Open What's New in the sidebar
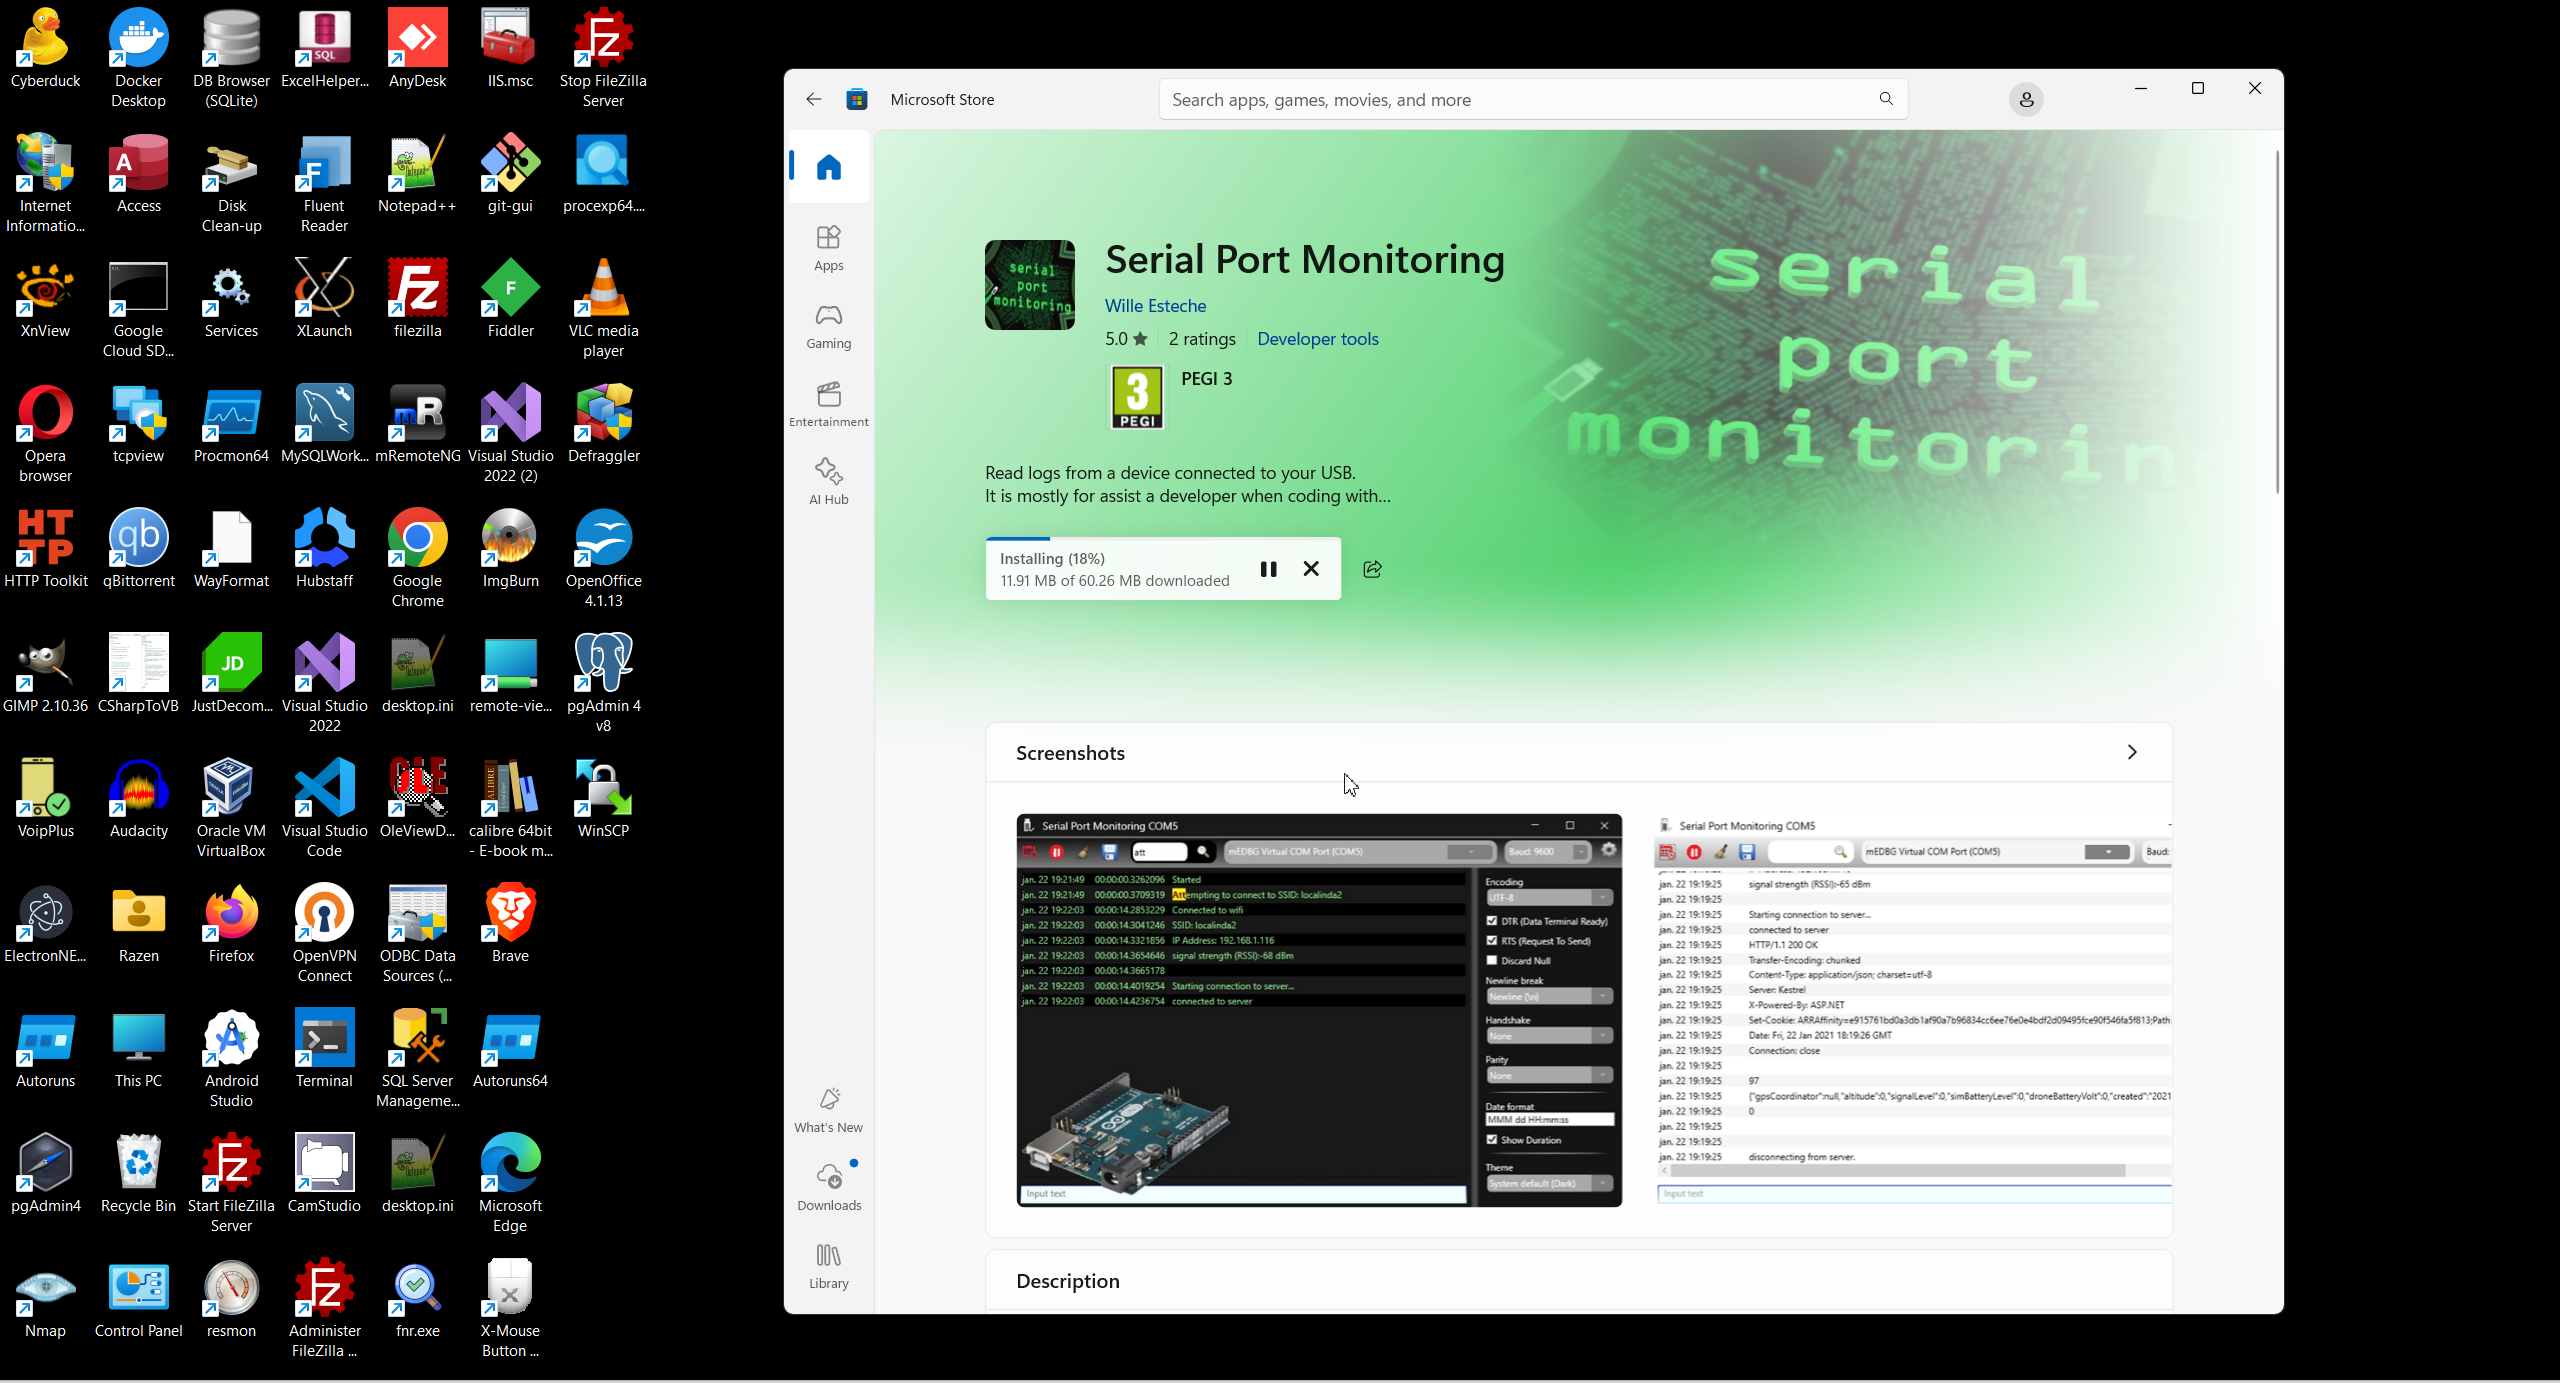This screenshot has width=2560, height=1383. pyautogui.click(x=828, y=1109)
